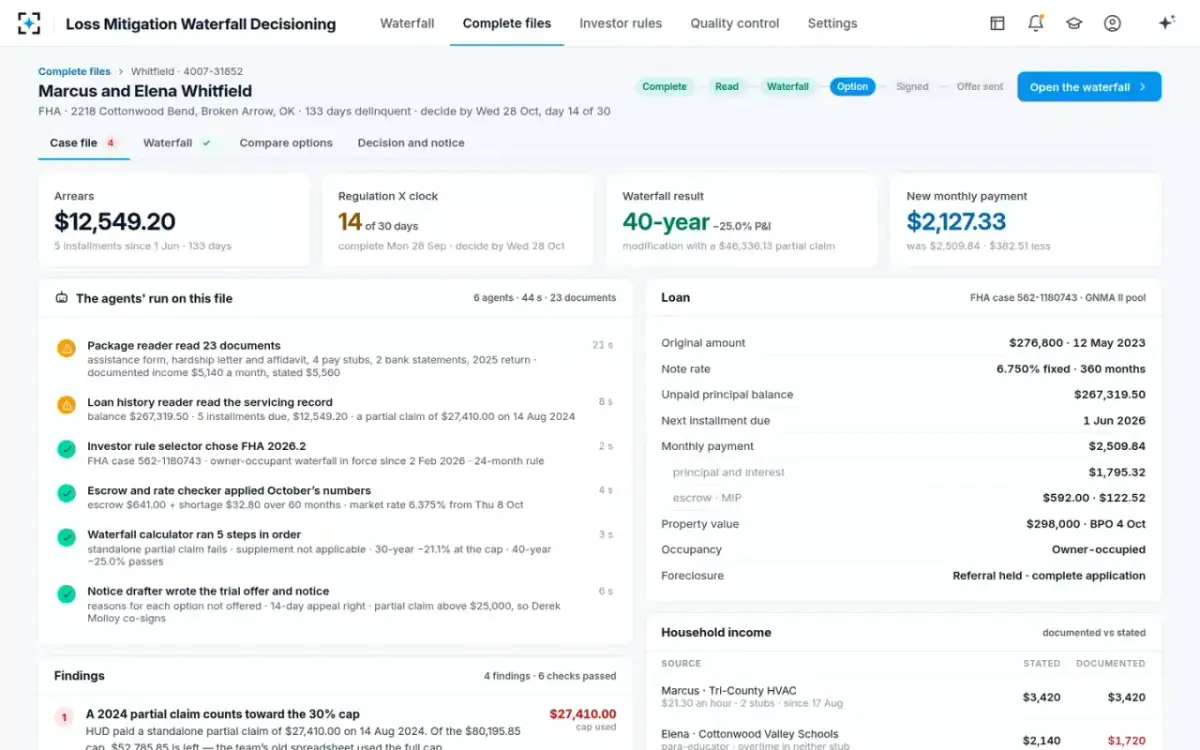Image resolution: width=1200 pixels, height=750 pixels.
Task: Open Investor rule selector chose FHA 2026.2 row
Action: pyautogui.click(x=335, y=453)
